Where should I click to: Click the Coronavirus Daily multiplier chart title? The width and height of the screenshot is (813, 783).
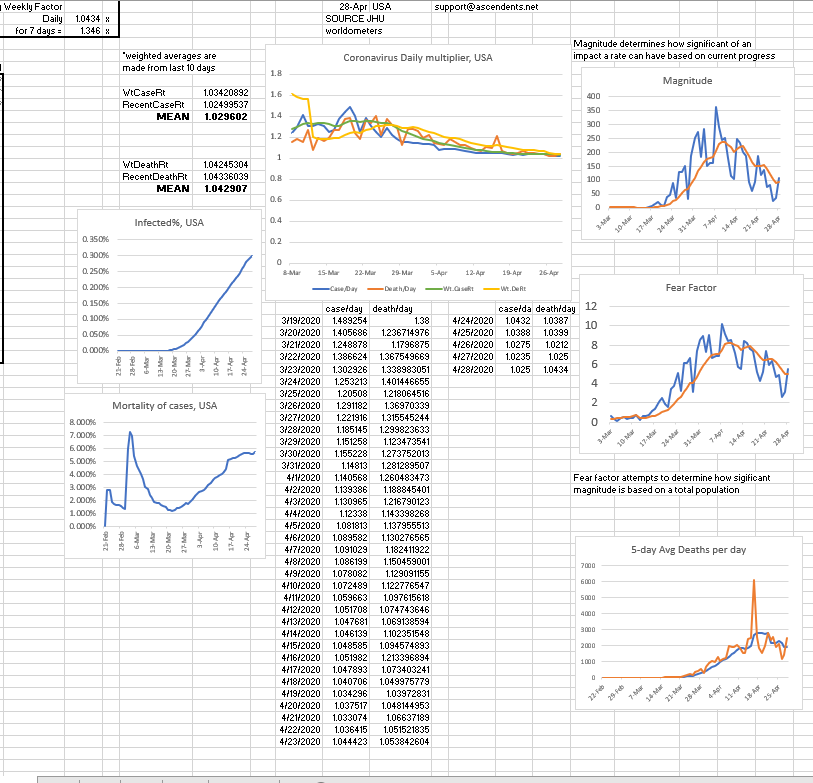[411, 58]
